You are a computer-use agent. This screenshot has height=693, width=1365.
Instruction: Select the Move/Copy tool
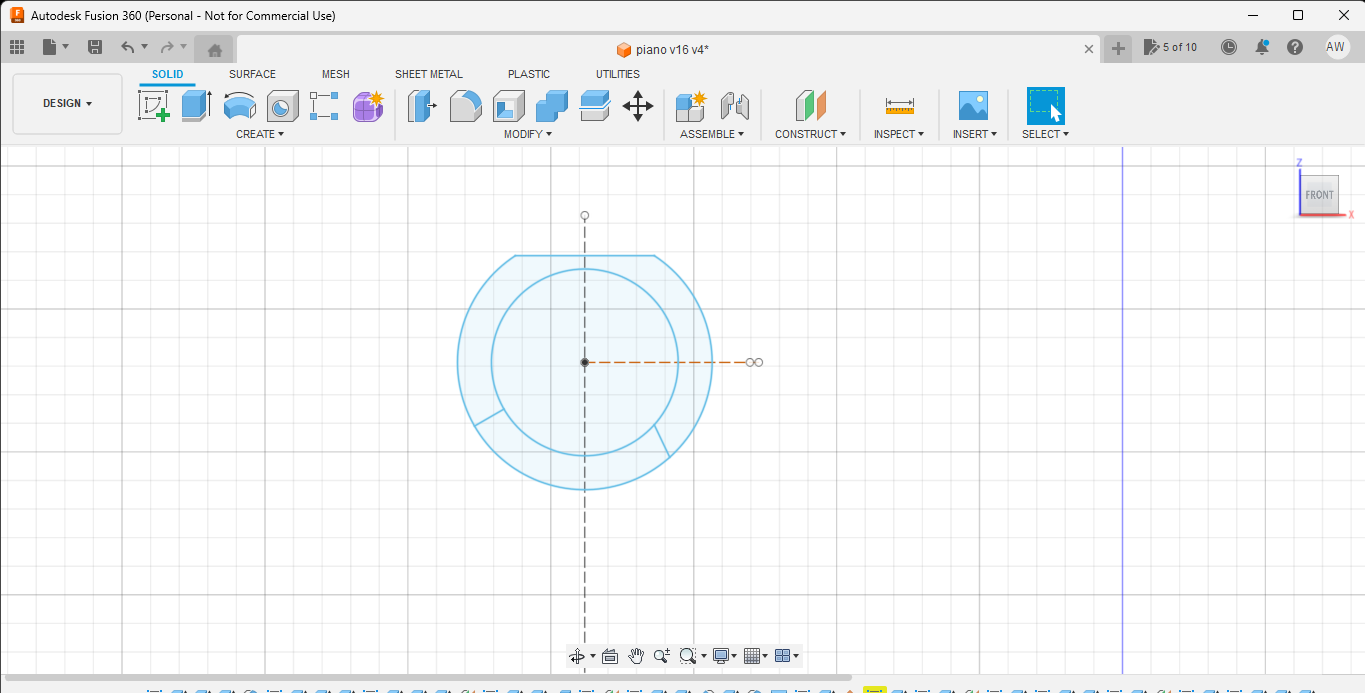pyautogui.click(x=638, y=105)
